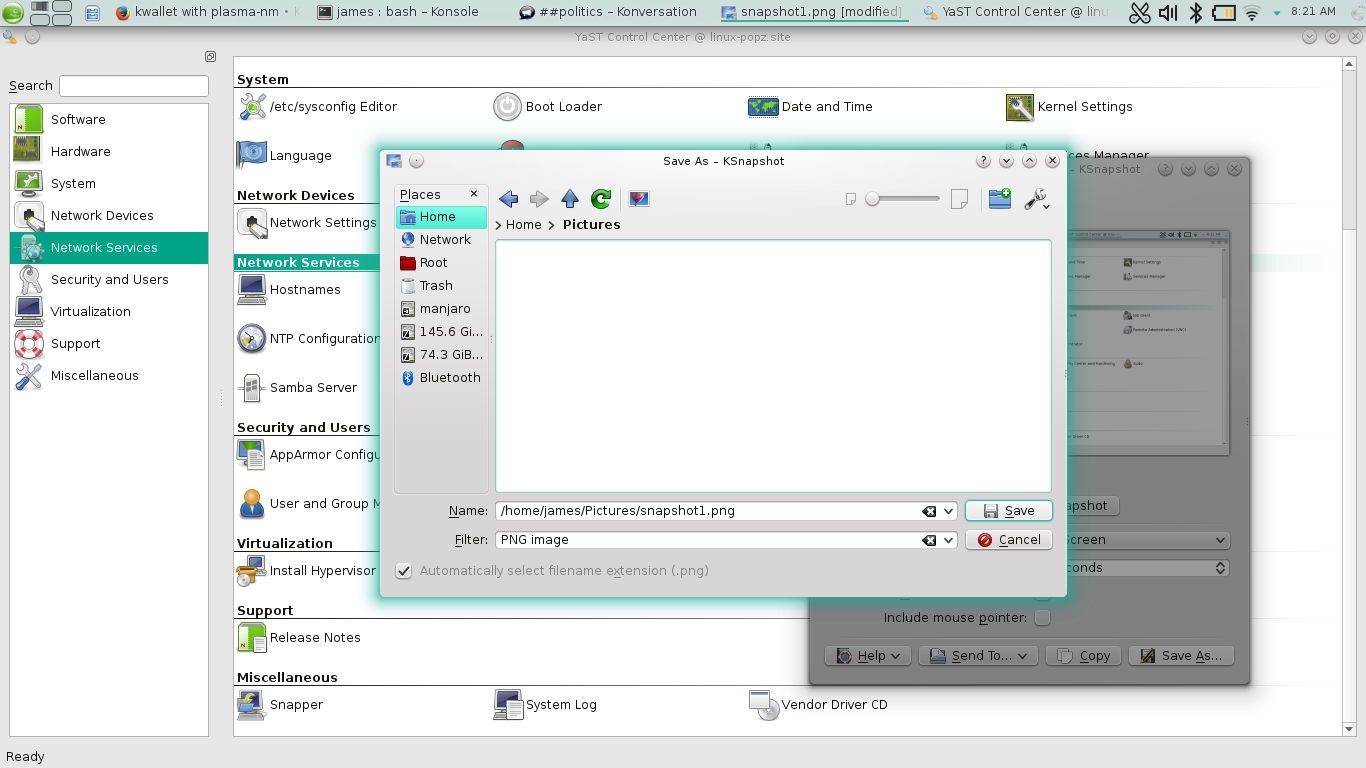
Task: Click the Save button
Action: pyautogui.click(x=1008, y=511)
